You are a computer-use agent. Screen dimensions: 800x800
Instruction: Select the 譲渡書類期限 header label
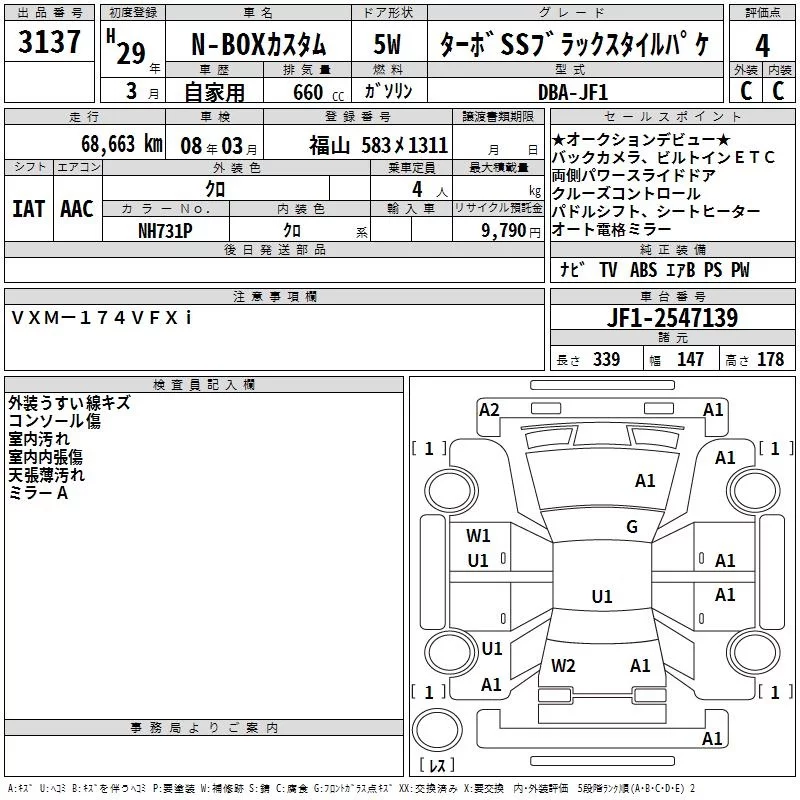click(x=498, y=116)
